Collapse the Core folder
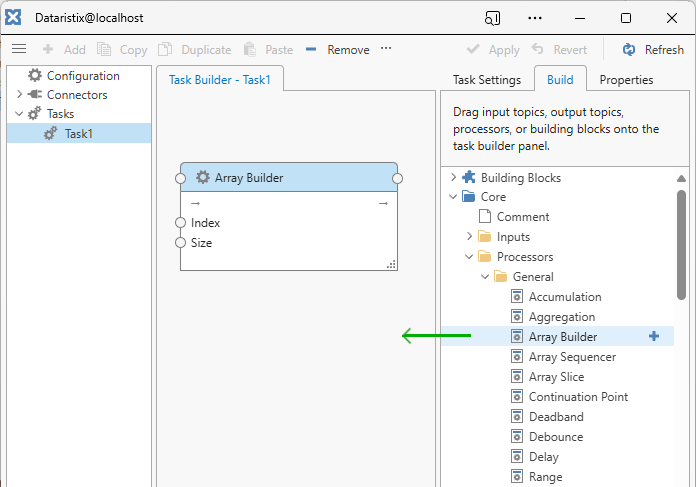Screen dimensions: 696x487 (453, 196)
